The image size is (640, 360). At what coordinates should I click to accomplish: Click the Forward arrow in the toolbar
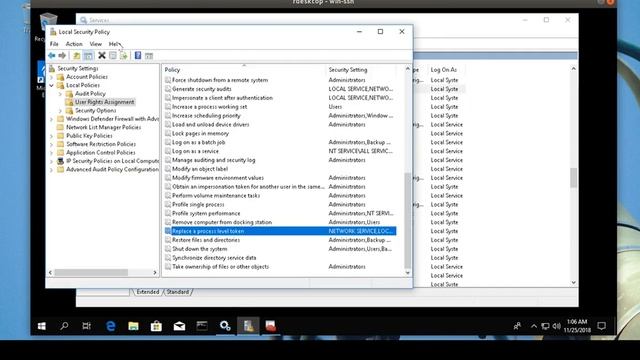[62, 56]
